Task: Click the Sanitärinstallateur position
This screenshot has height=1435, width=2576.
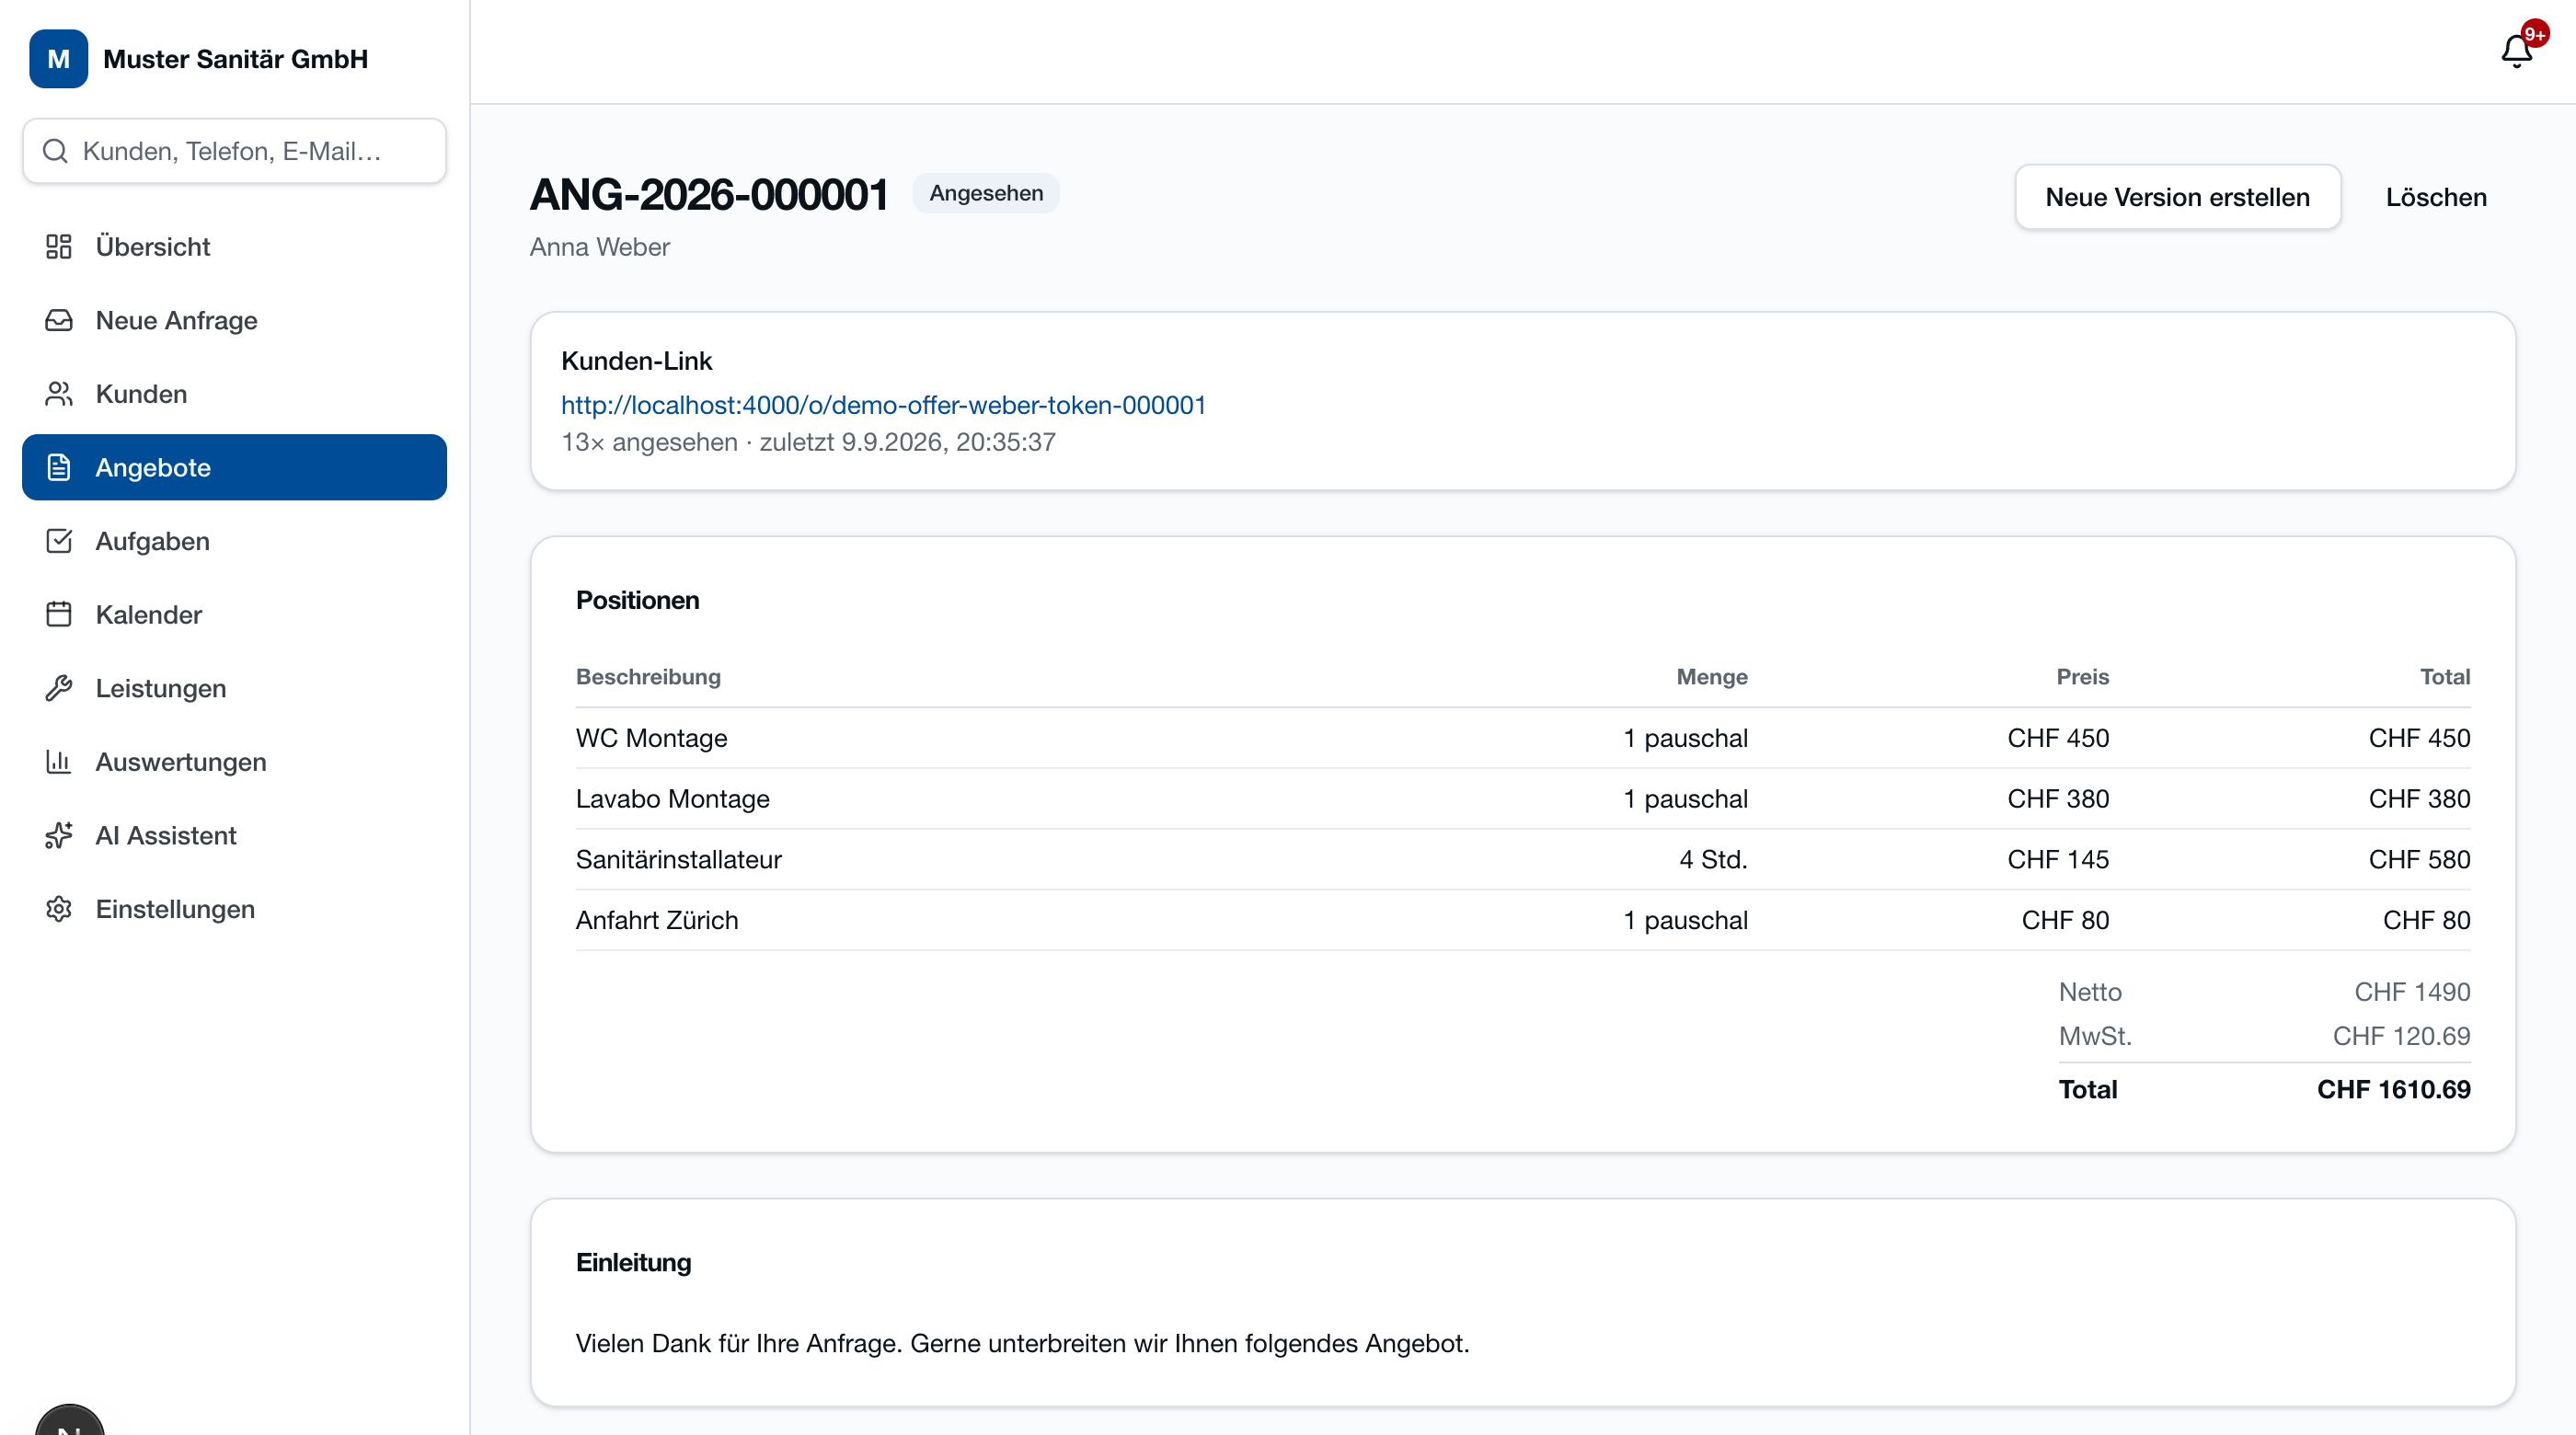Action: (x=678, y=859)
